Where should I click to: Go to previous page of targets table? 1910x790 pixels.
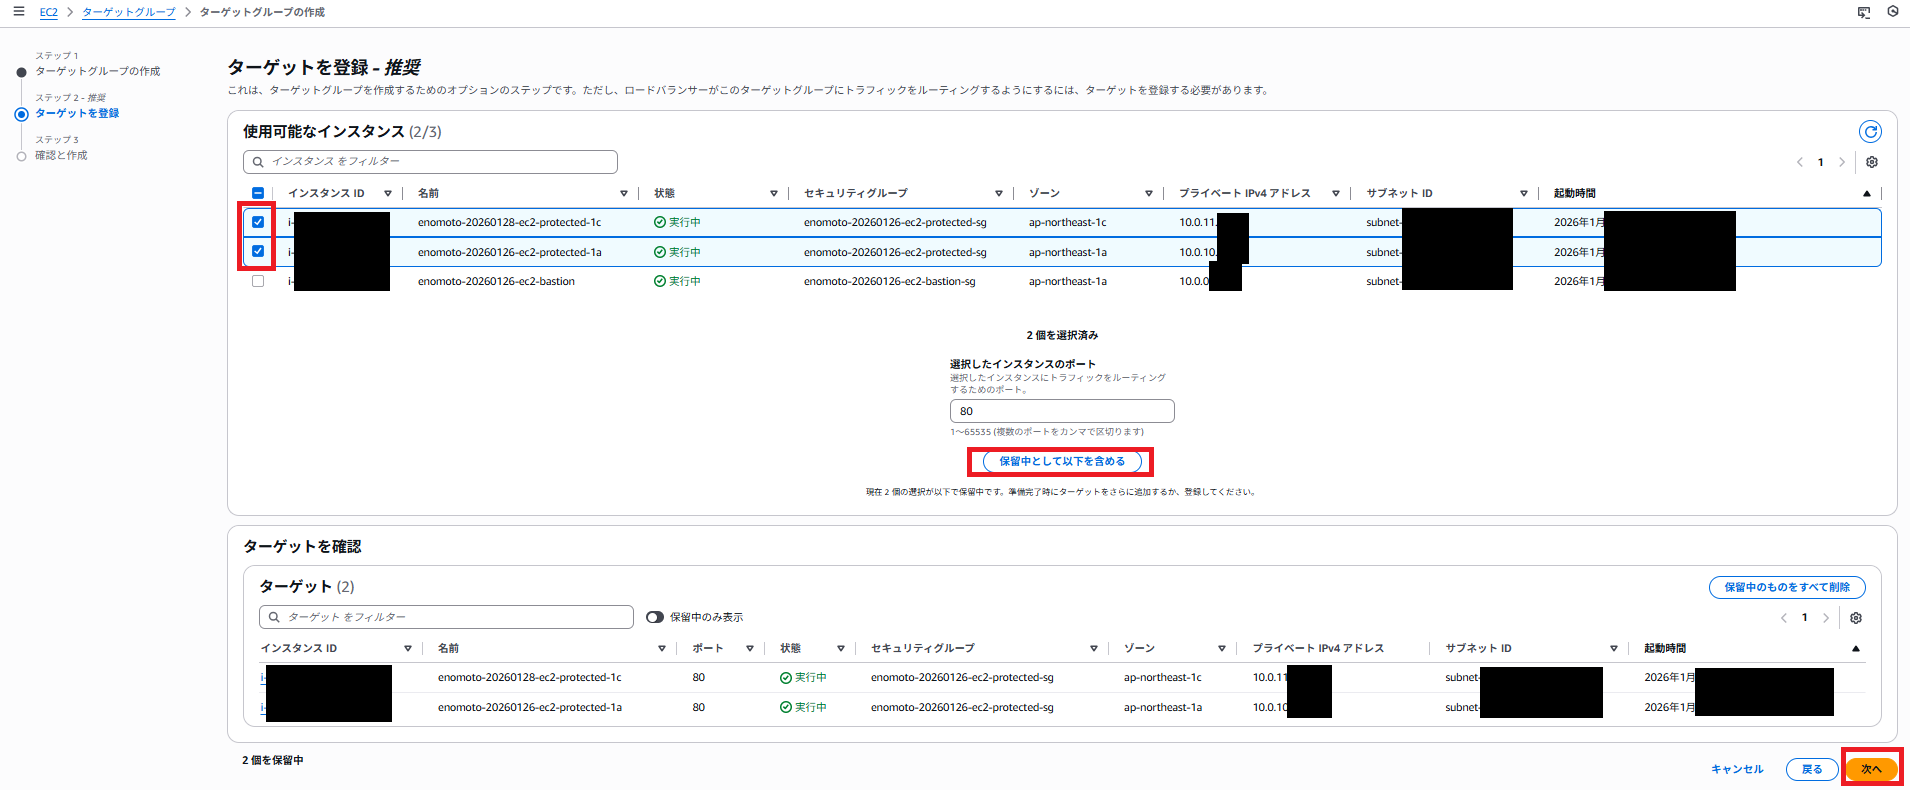click(x=1784, y=618)
